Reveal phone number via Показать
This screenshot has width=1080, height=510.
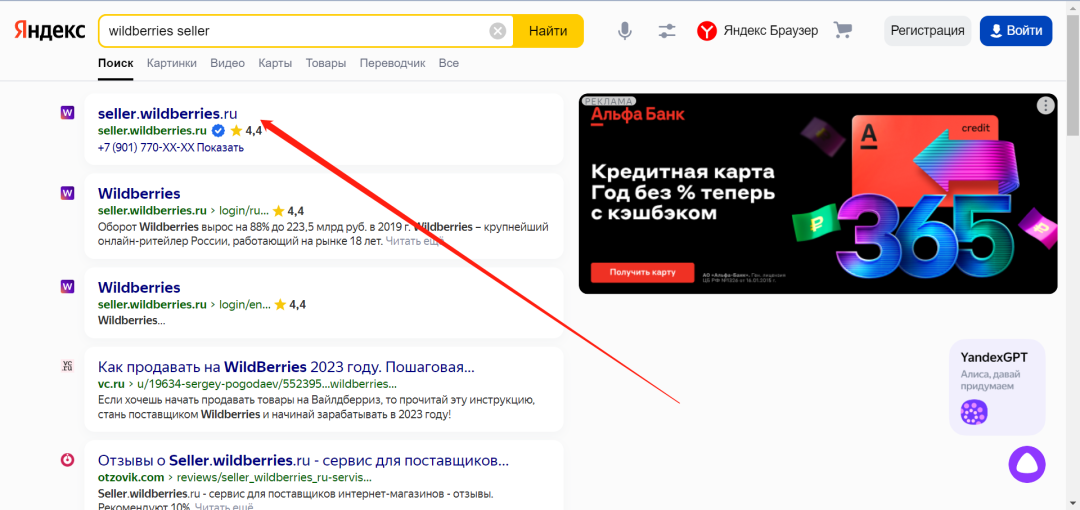[220, 147]
